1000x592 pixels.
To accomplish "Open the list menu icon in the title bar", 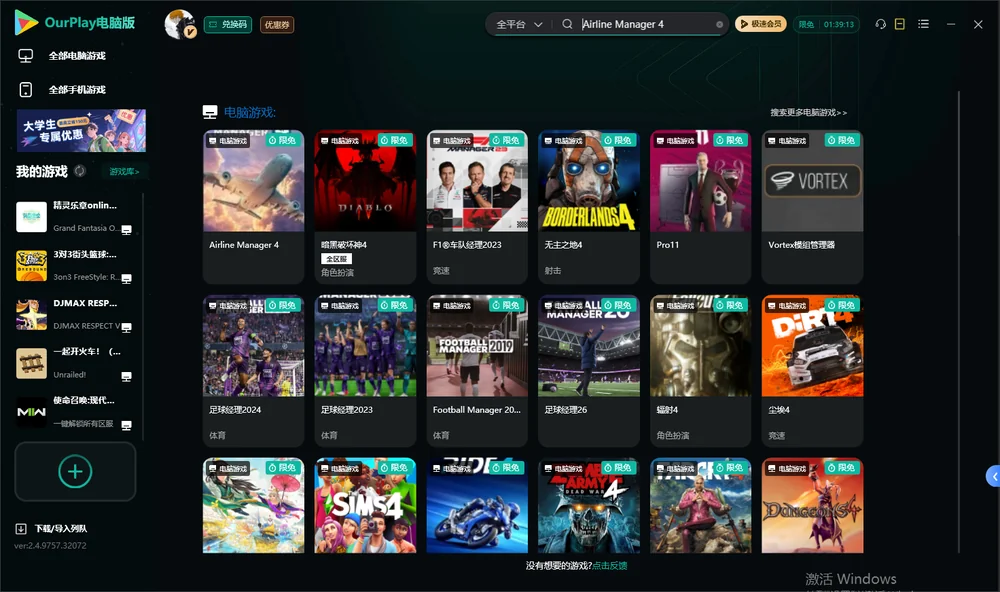I will coord(923,24).
